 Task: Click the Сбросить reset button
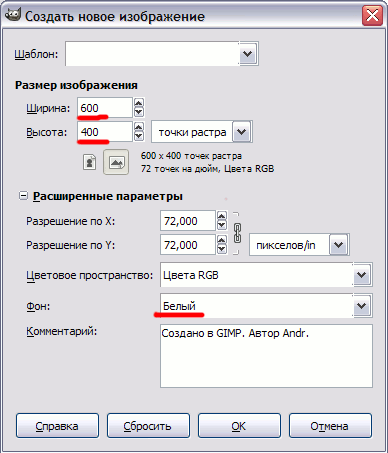pyautogui.click(x=148, y=426)
